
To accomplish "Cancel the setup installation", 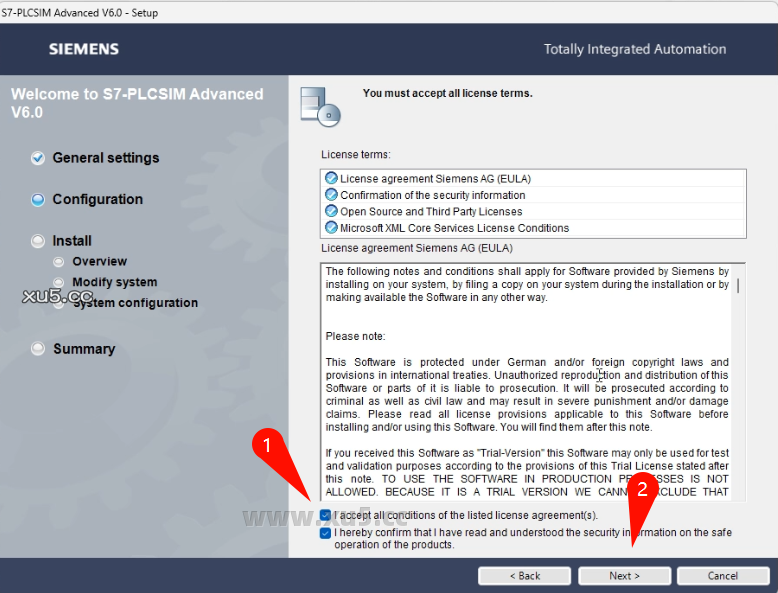I will (722, 576).
